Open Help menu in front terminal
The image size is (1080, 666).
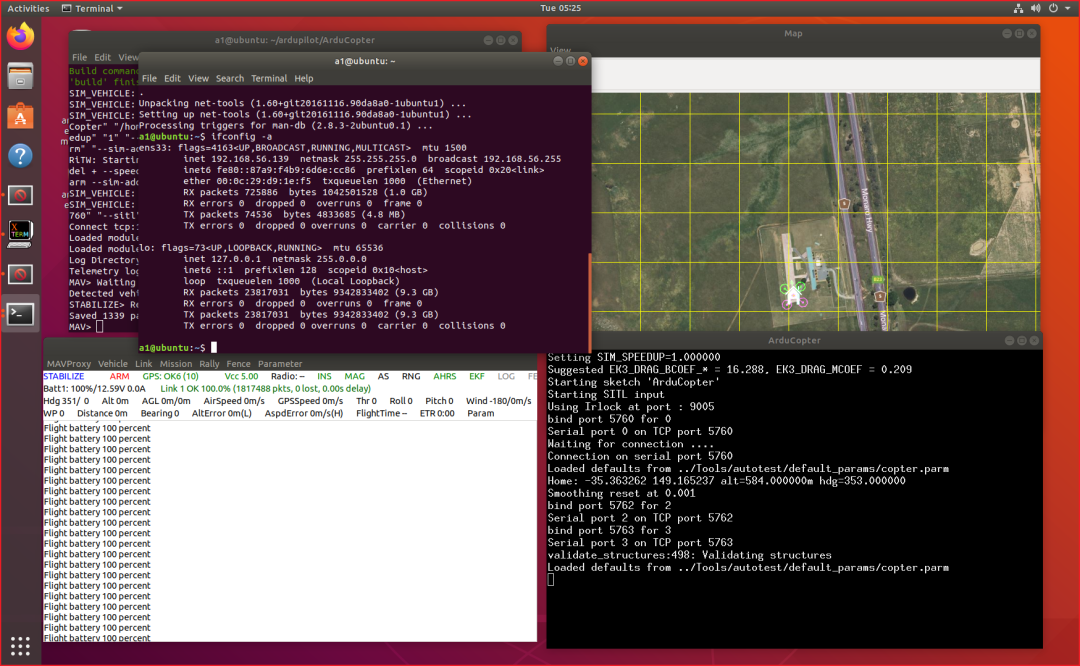coord(304,79)
